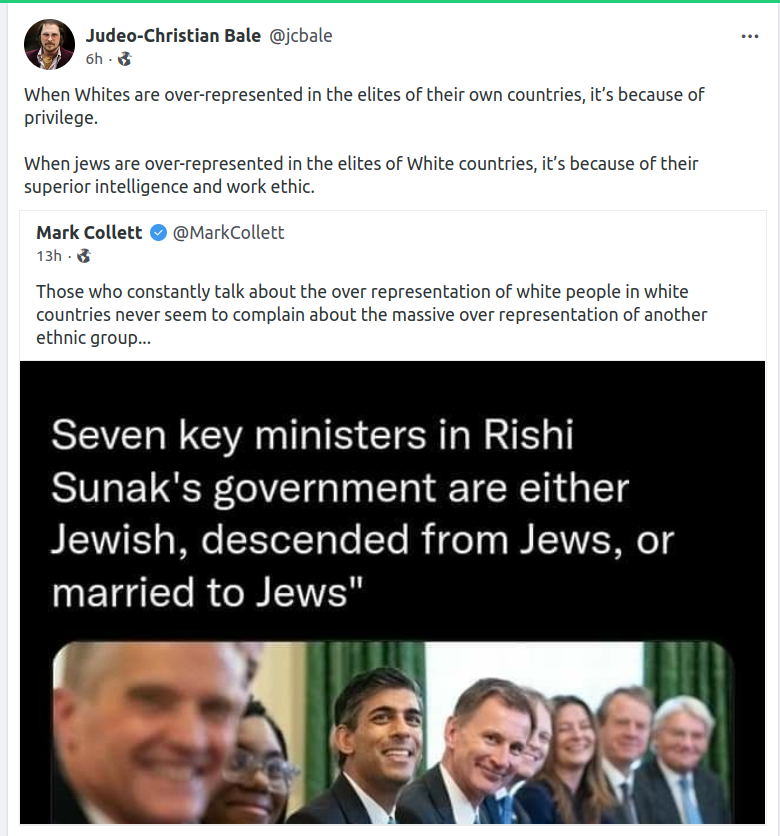Open the @jcbale handle link
The height and width of the screenshot is (836, 780).
coord(301,36)
